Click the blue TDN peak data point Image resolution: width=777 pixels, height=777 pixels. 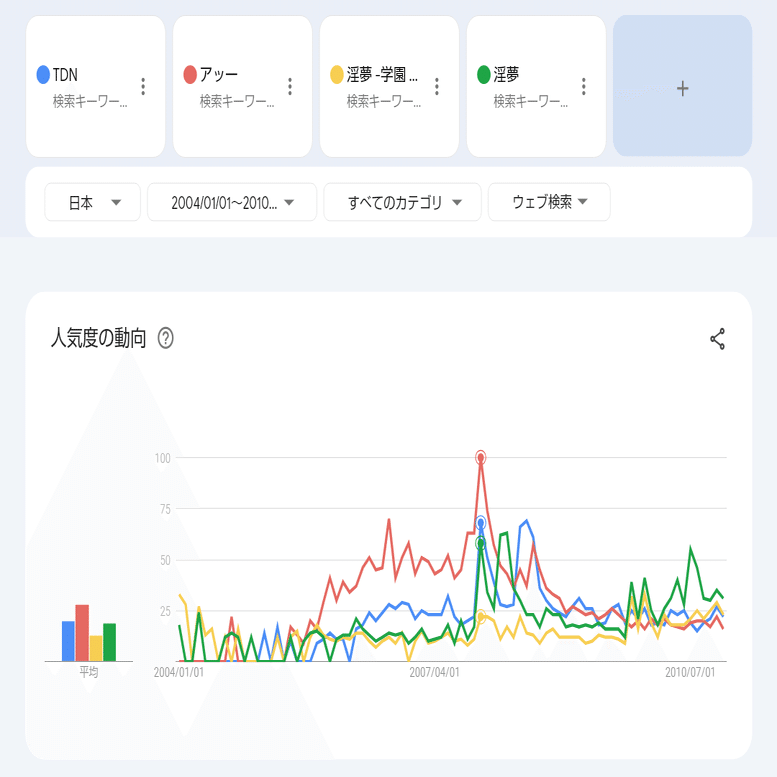click(x=481, y=523)
